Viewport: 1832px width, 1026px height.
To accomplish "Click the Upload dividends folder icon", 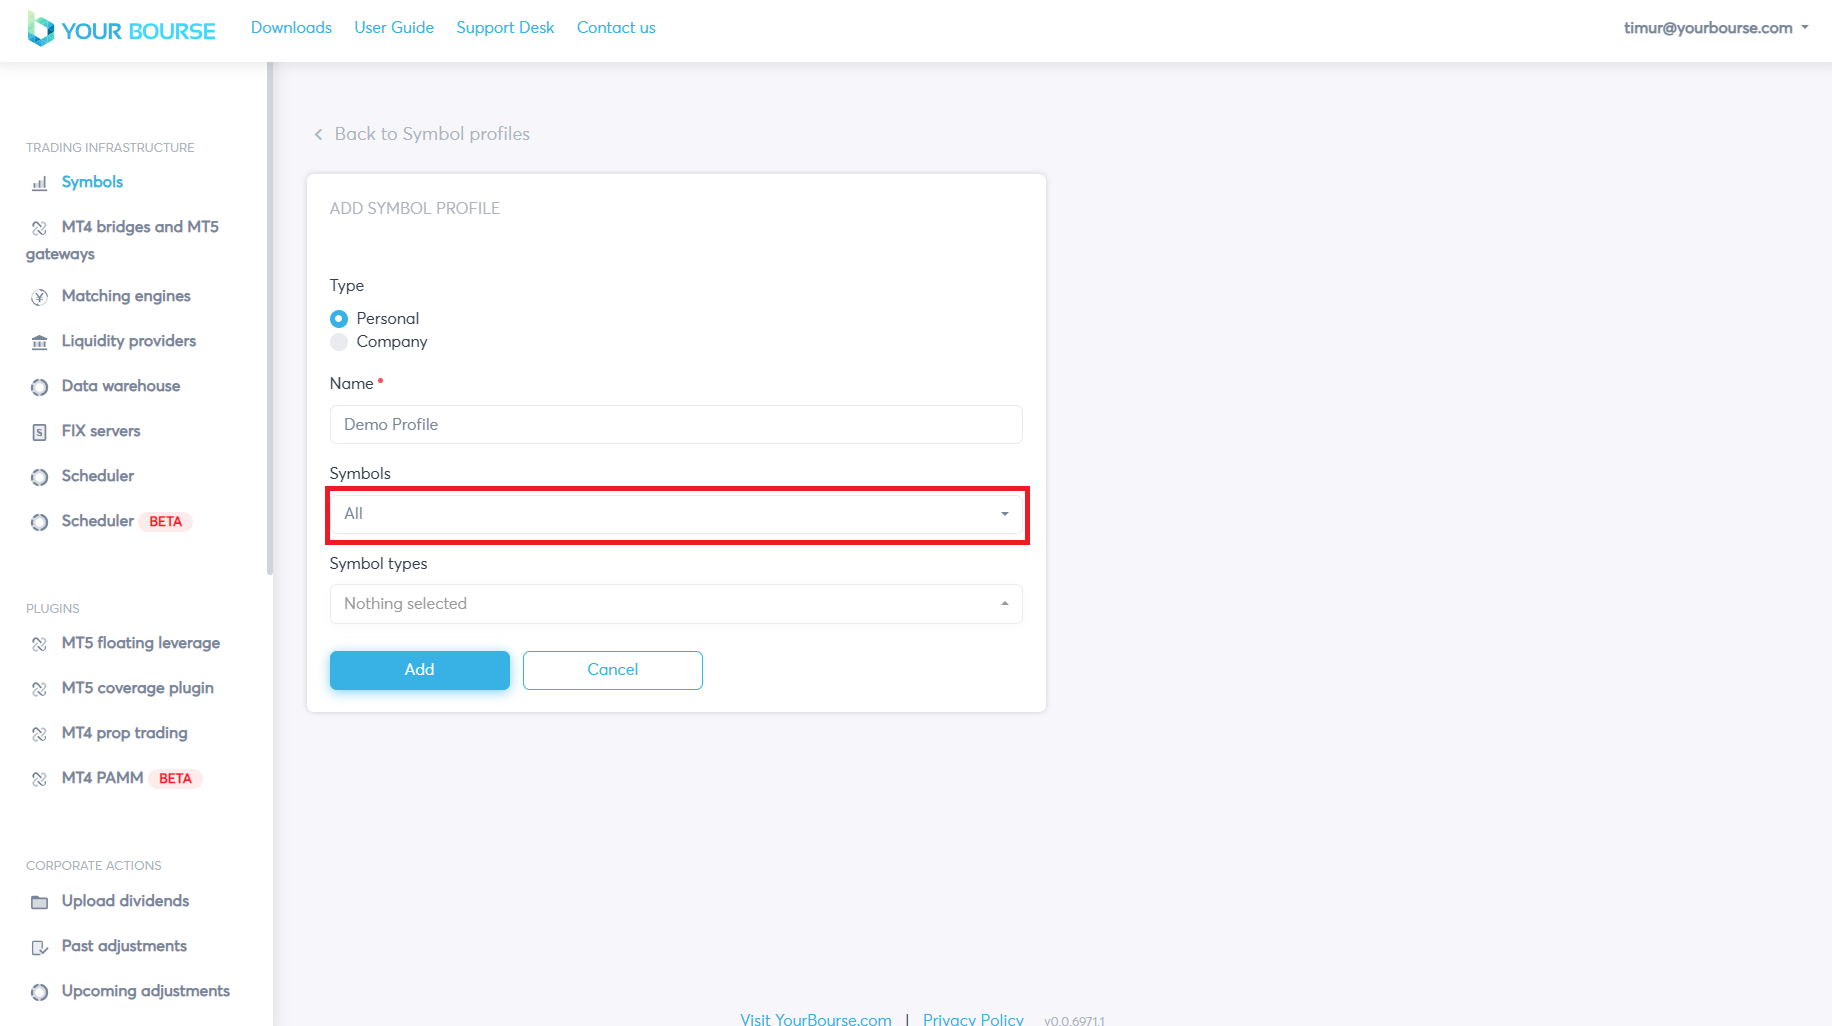I will pyautogui.click(x=40, y=902).
